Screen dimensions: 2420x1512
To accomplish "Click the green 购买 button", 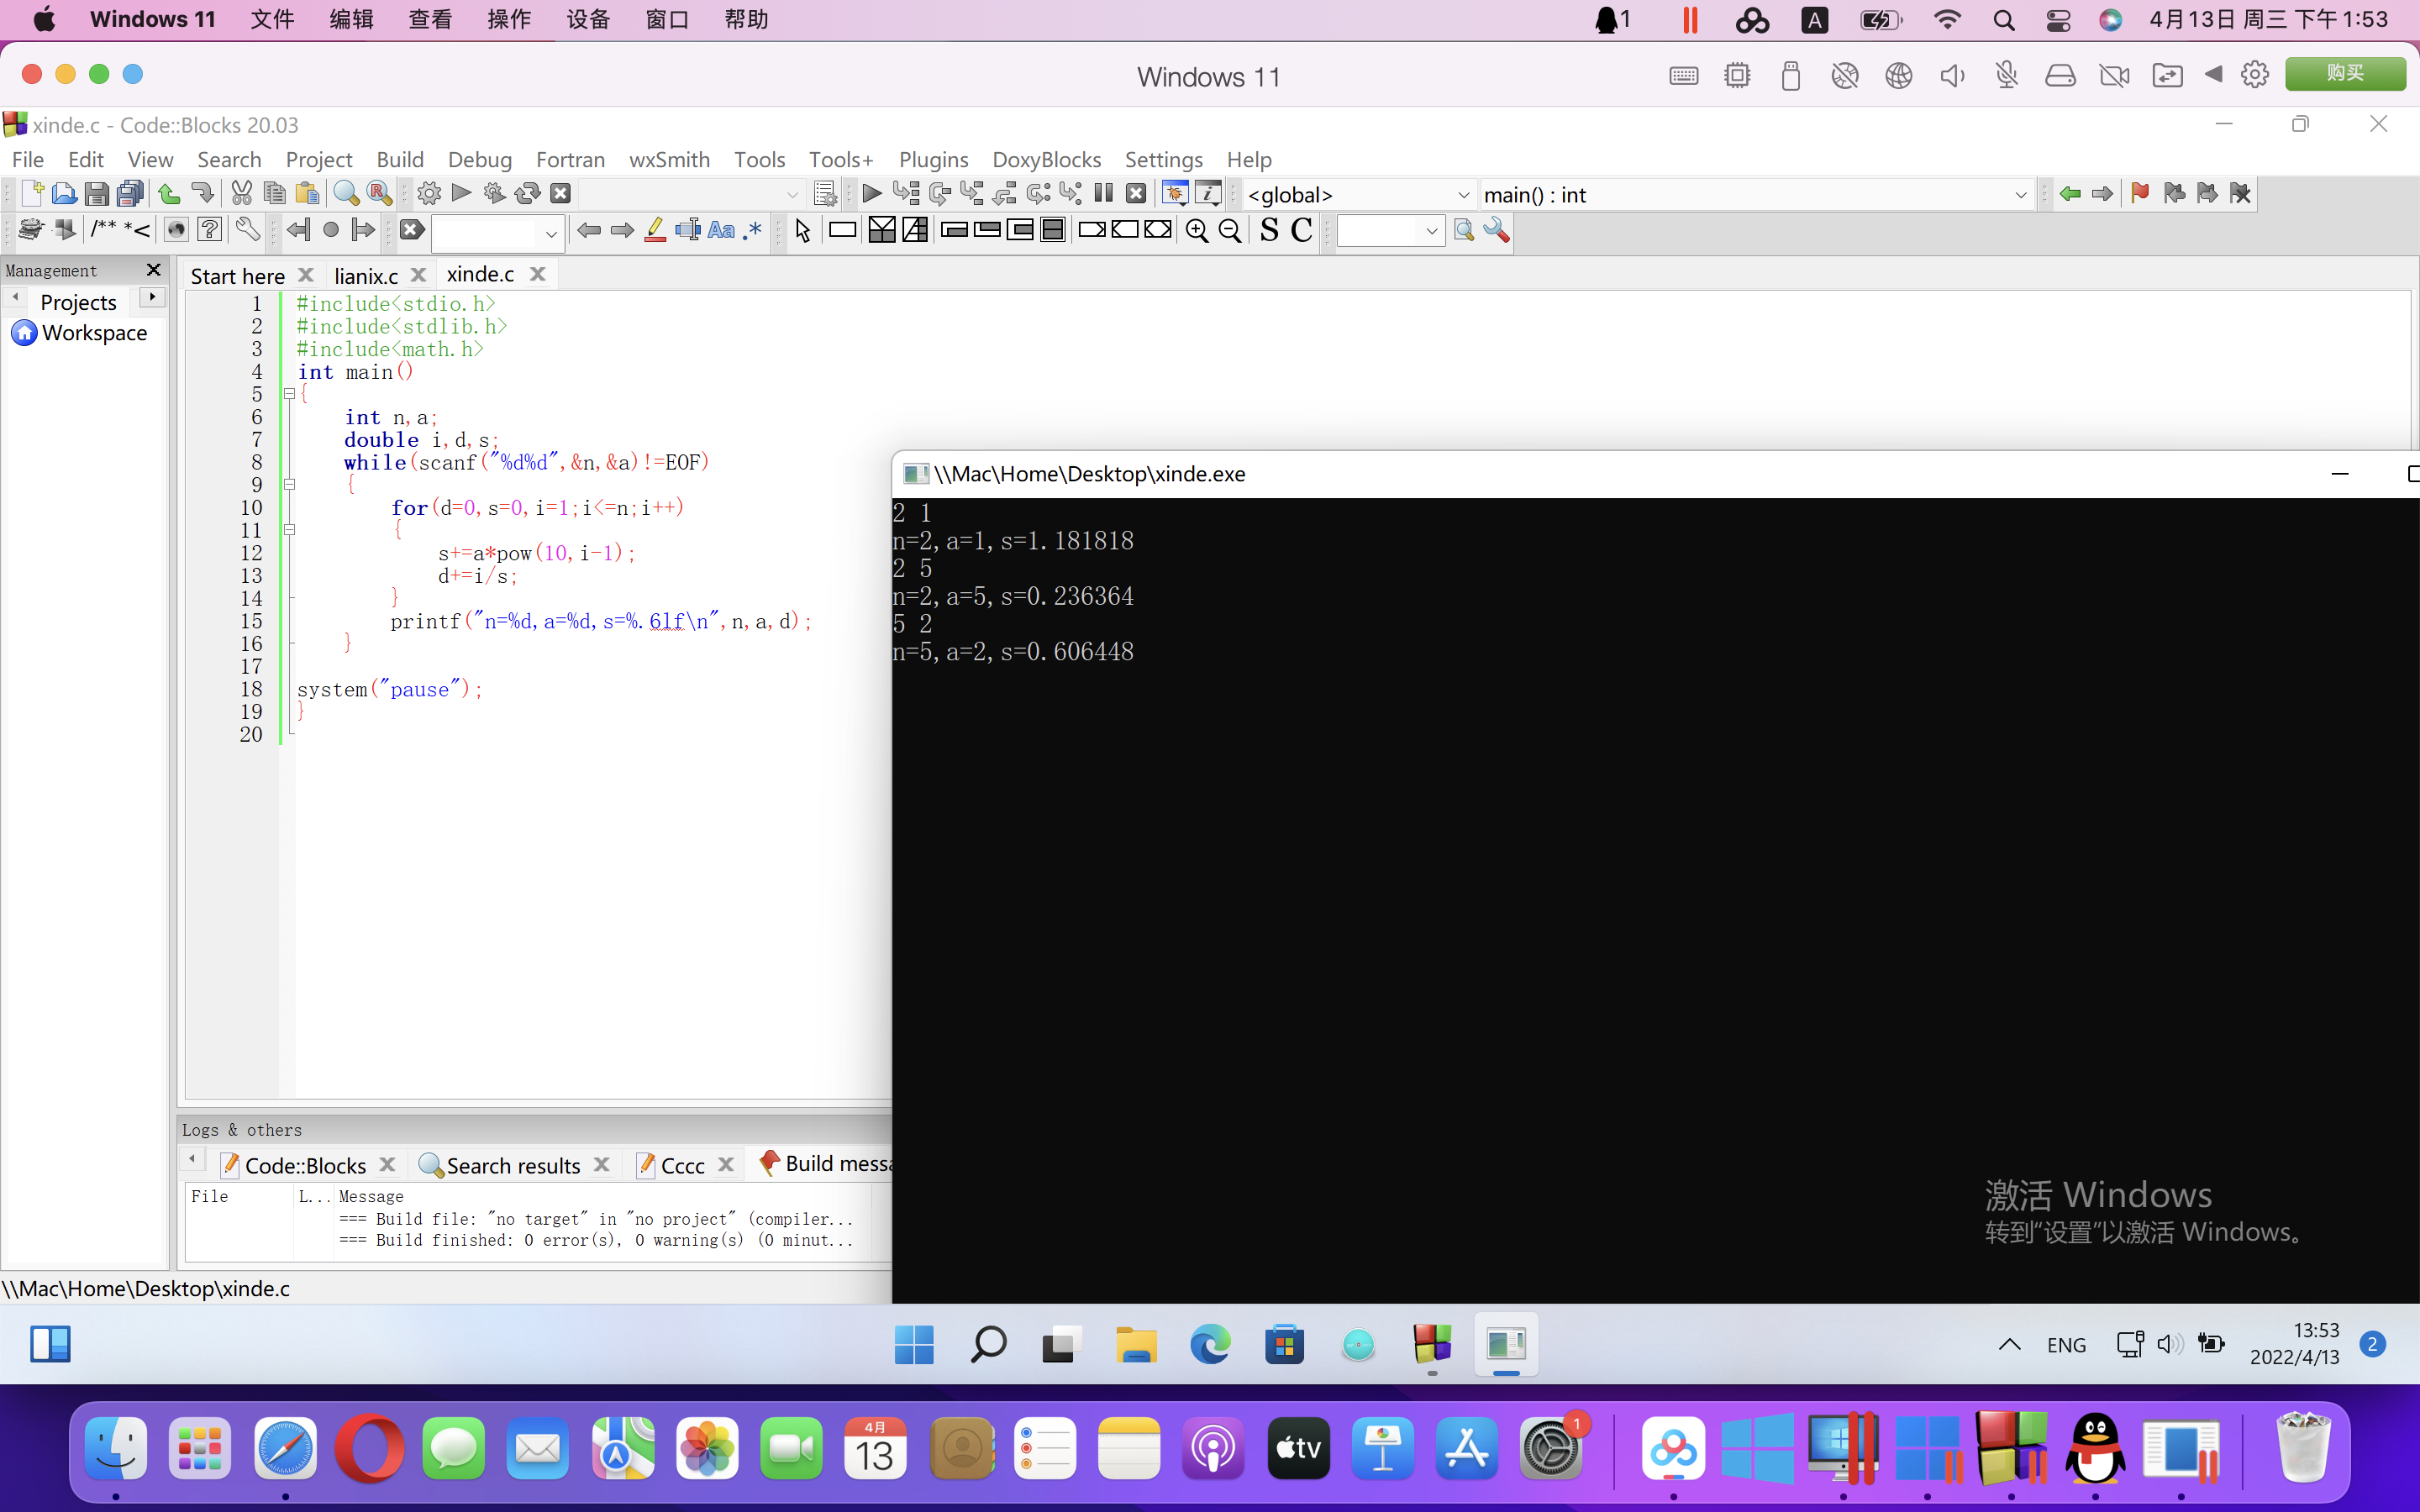I will (2344, 74).
